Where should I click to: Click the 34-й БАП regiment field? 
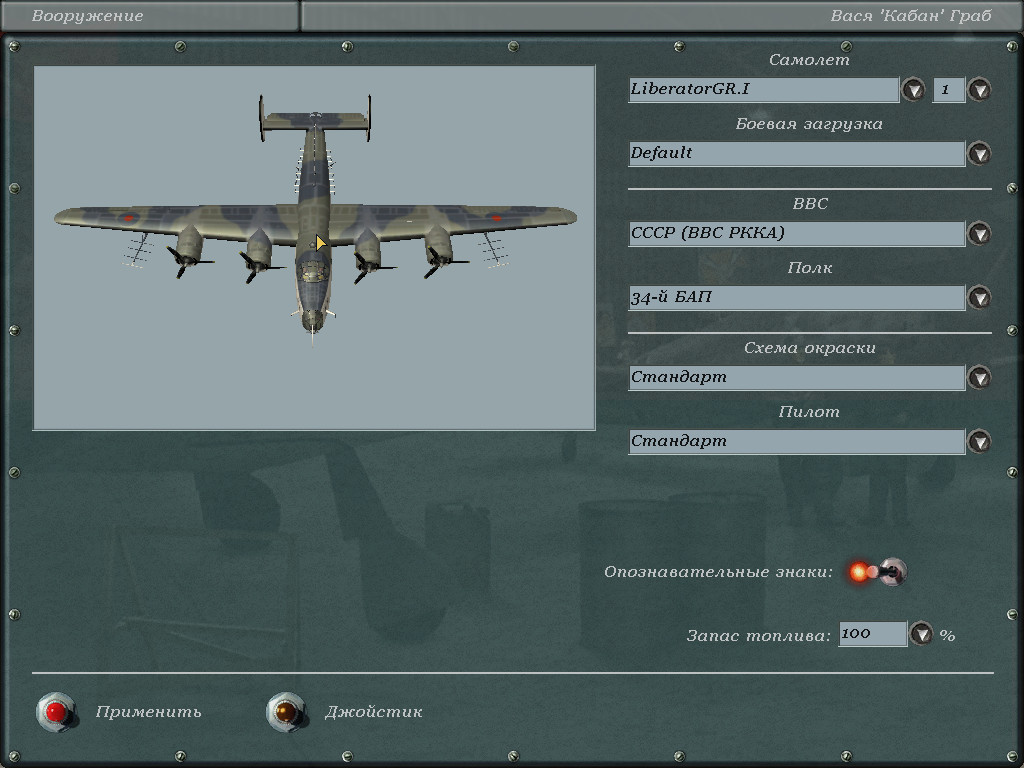[797, 297]
